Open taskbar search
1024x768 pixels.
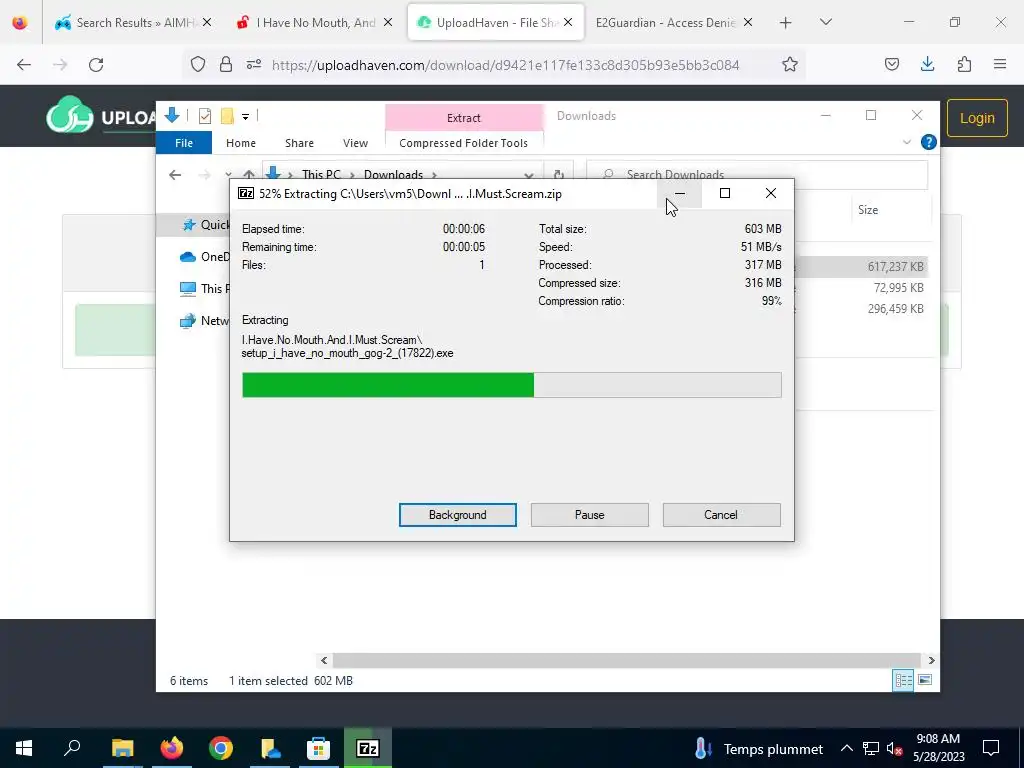pyautogui.click(x=72, y=748)
